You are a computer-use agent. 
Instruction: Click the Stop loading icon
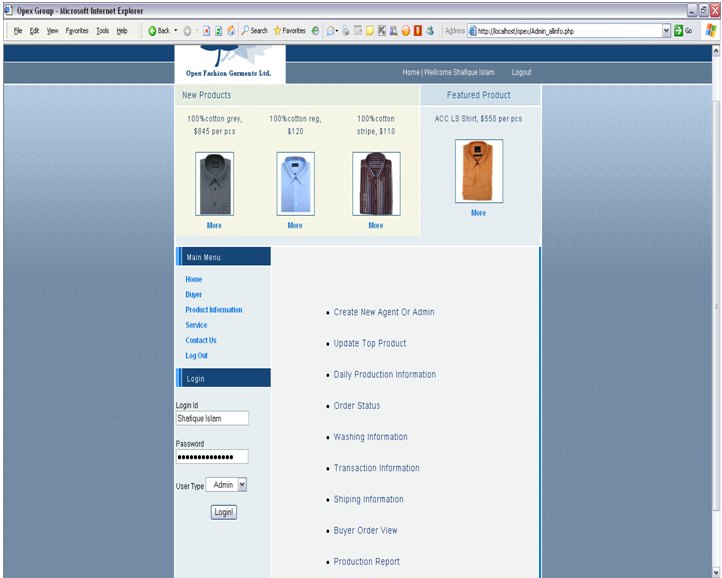tap(206, 31)
